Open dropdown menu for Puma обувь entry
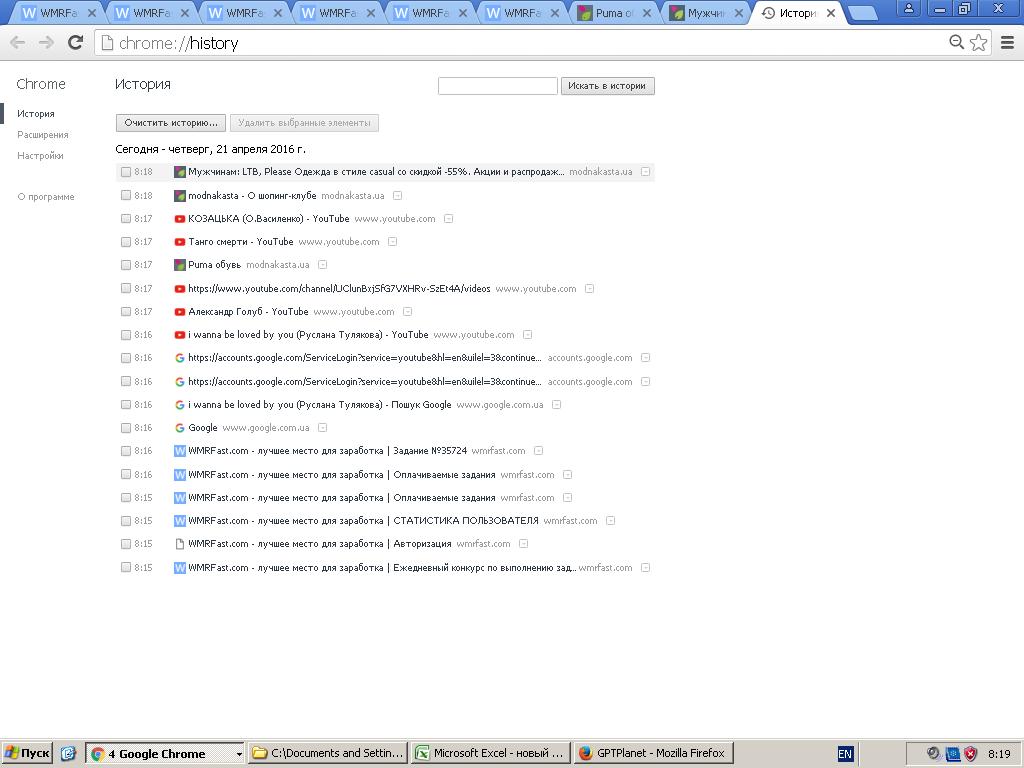Image resolution: width=1024 pixels, height=768 pixels. coord(322,264)
